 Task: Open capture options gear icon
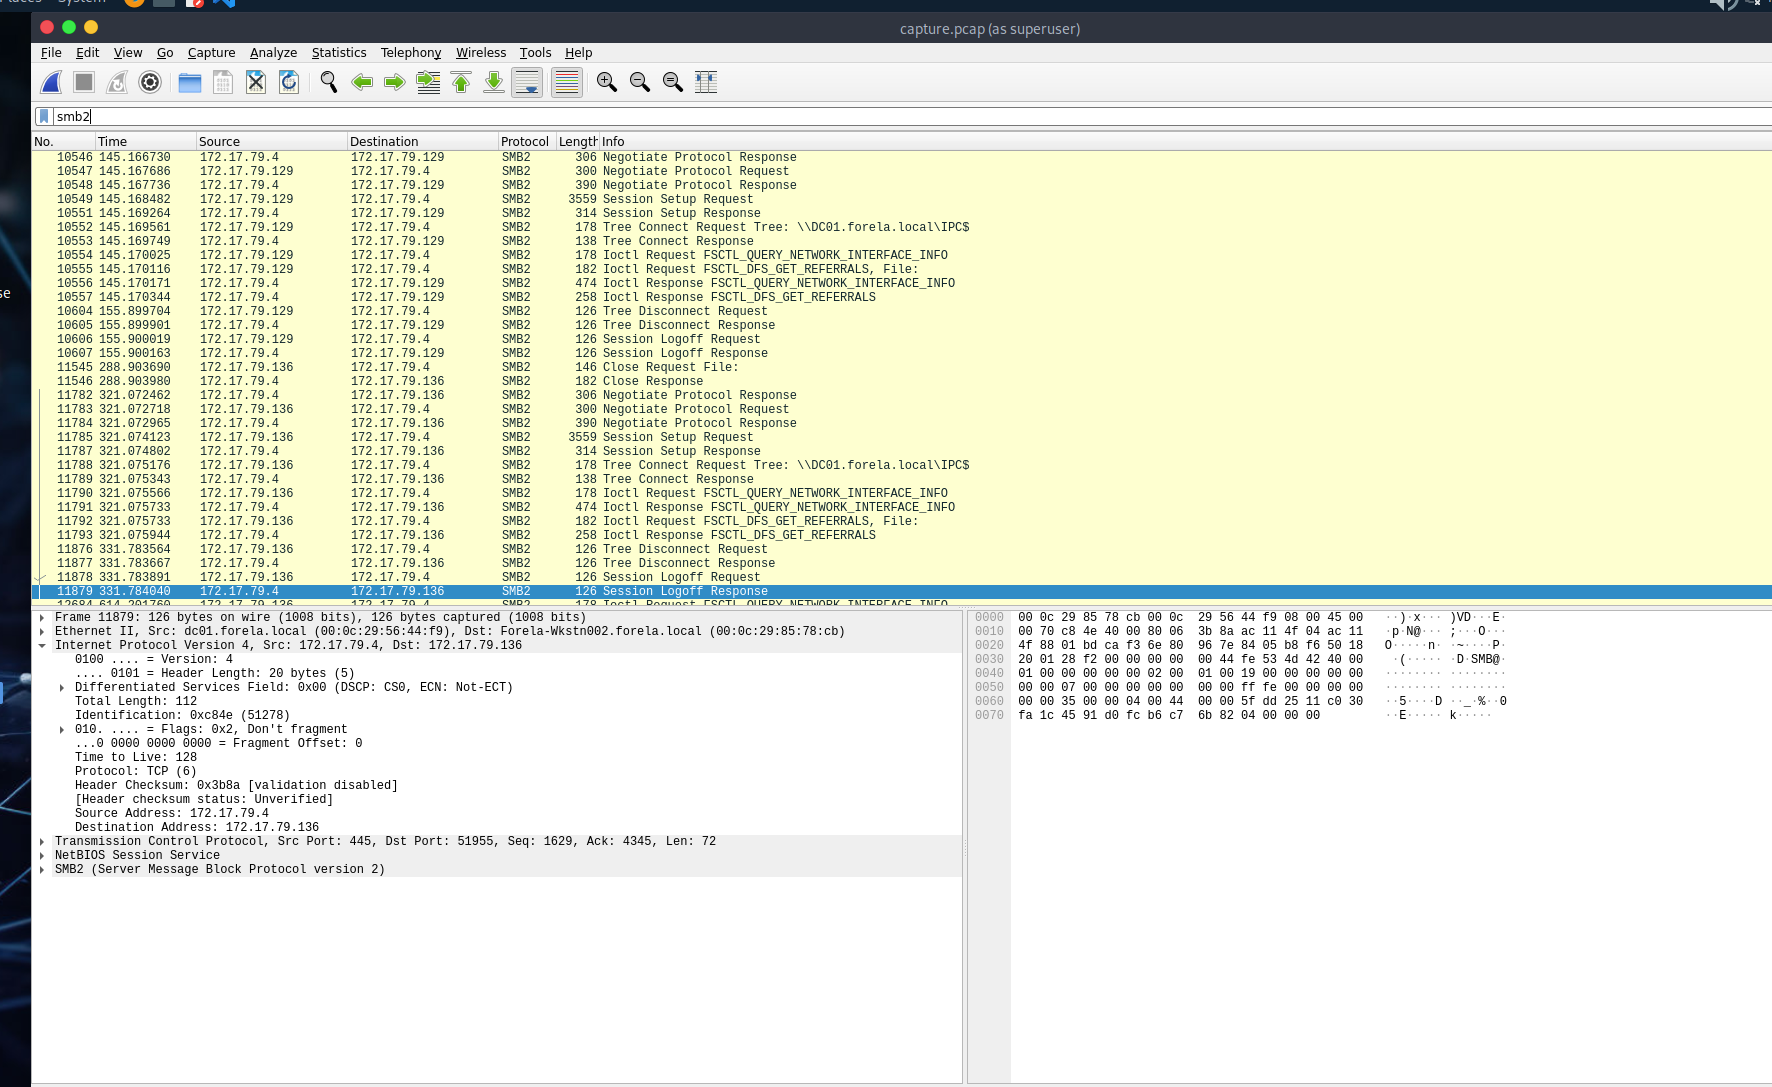point(150,82)
